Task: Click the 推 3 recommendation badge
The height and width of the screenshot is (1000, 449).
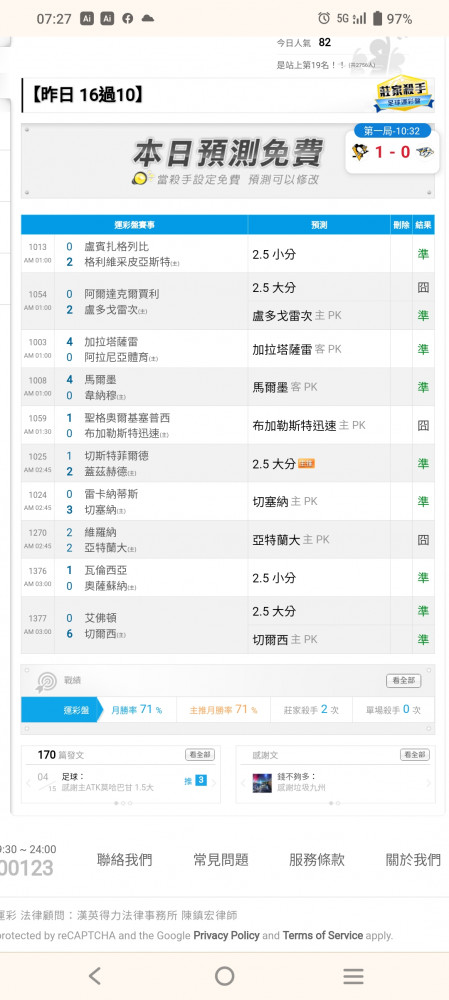Action: (195, 780)
